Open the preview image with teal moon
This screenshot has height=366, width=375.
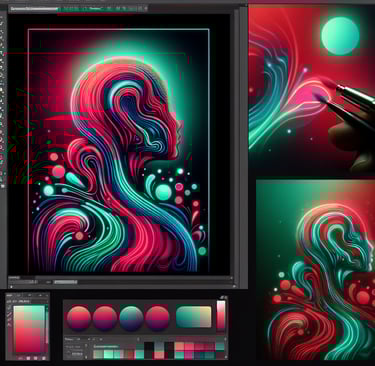pos(312,89)
